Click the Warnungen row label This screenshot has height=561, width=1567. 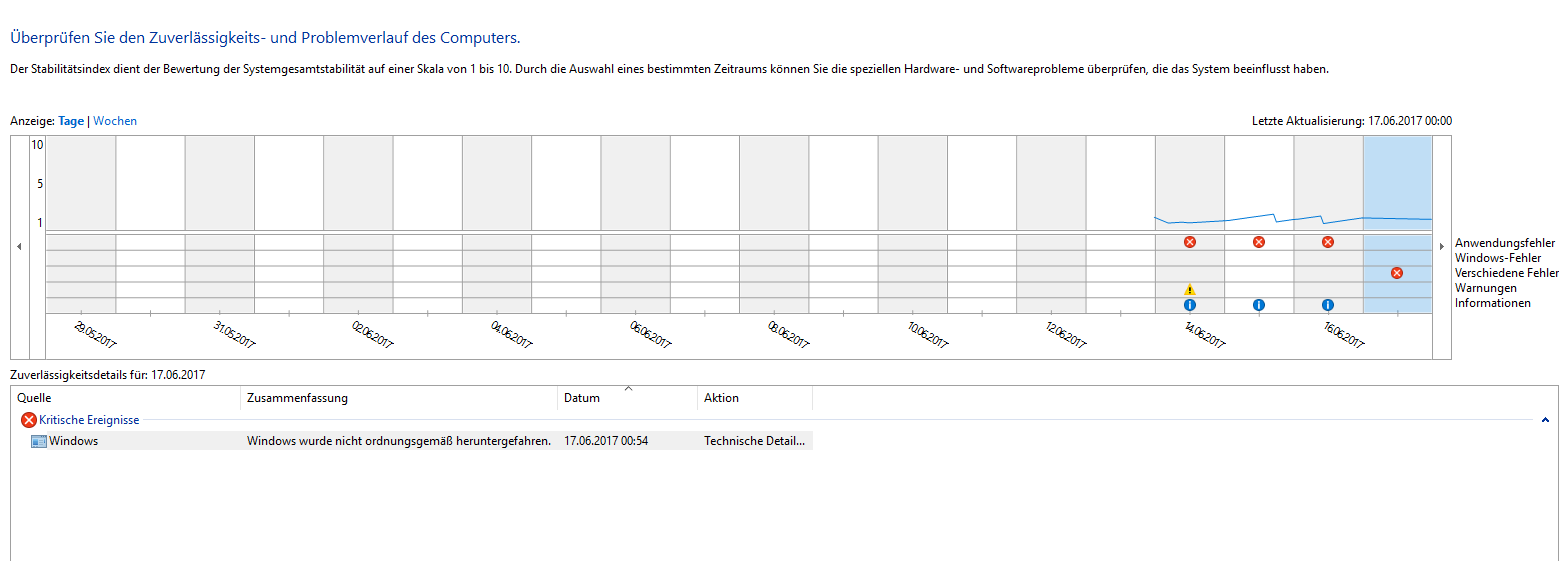pos(1487,288)
